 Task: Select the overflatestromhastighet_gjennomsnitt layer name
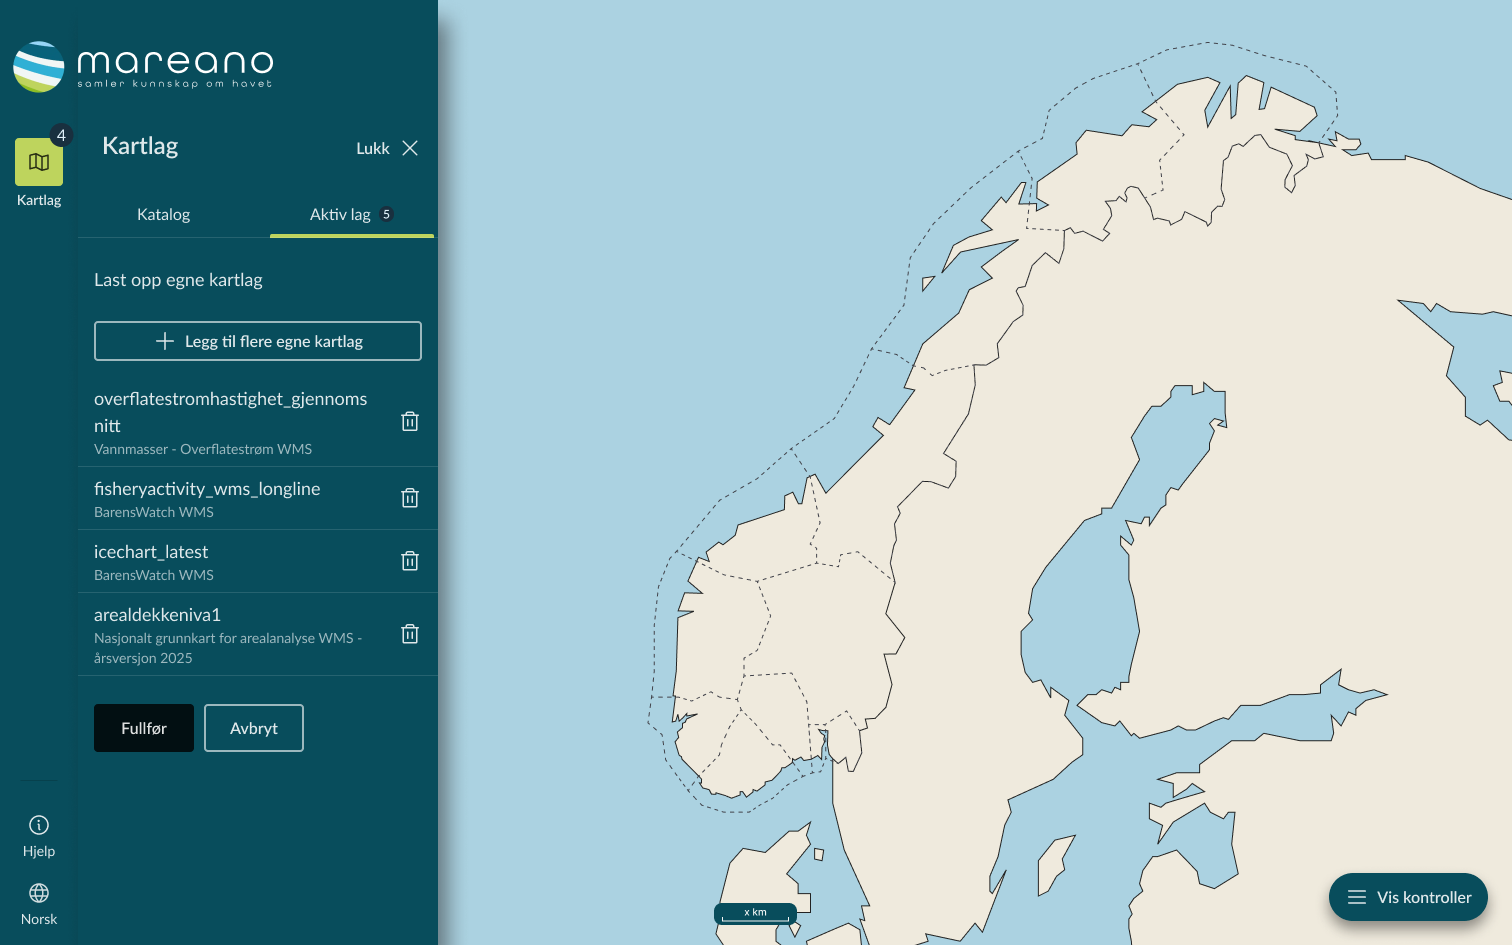click(231, 412)
